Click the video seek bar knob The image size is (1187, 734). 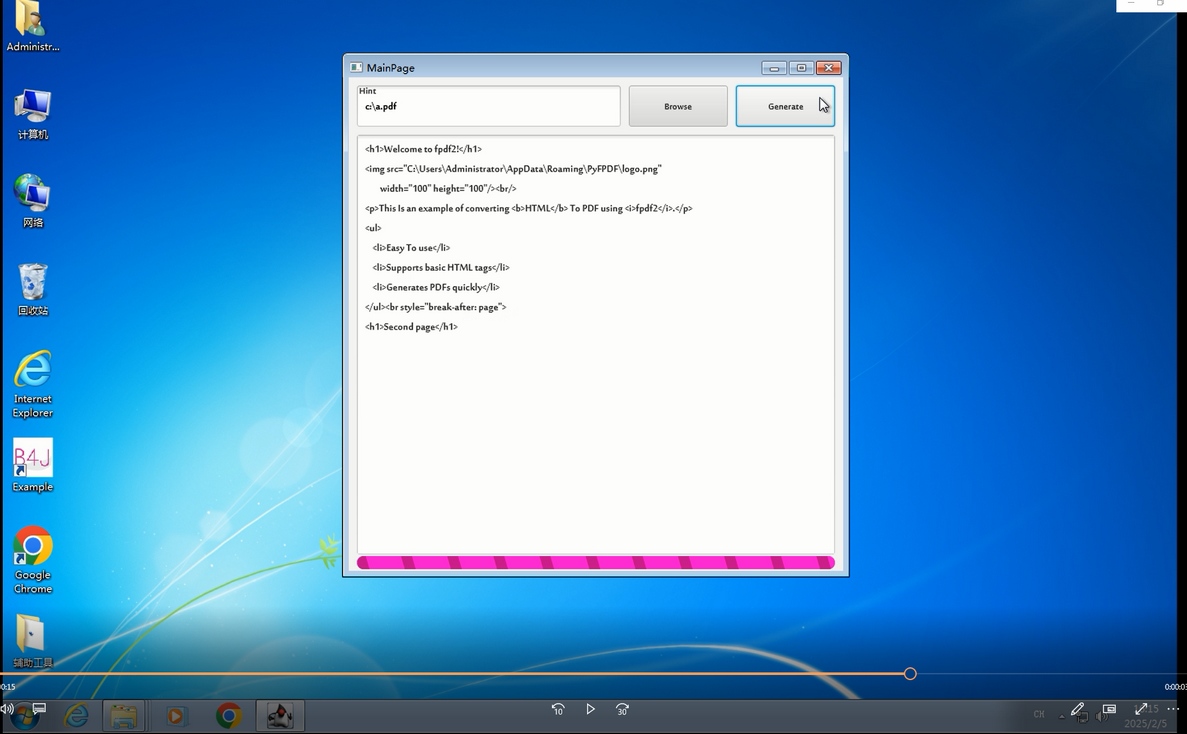point(910,673)
